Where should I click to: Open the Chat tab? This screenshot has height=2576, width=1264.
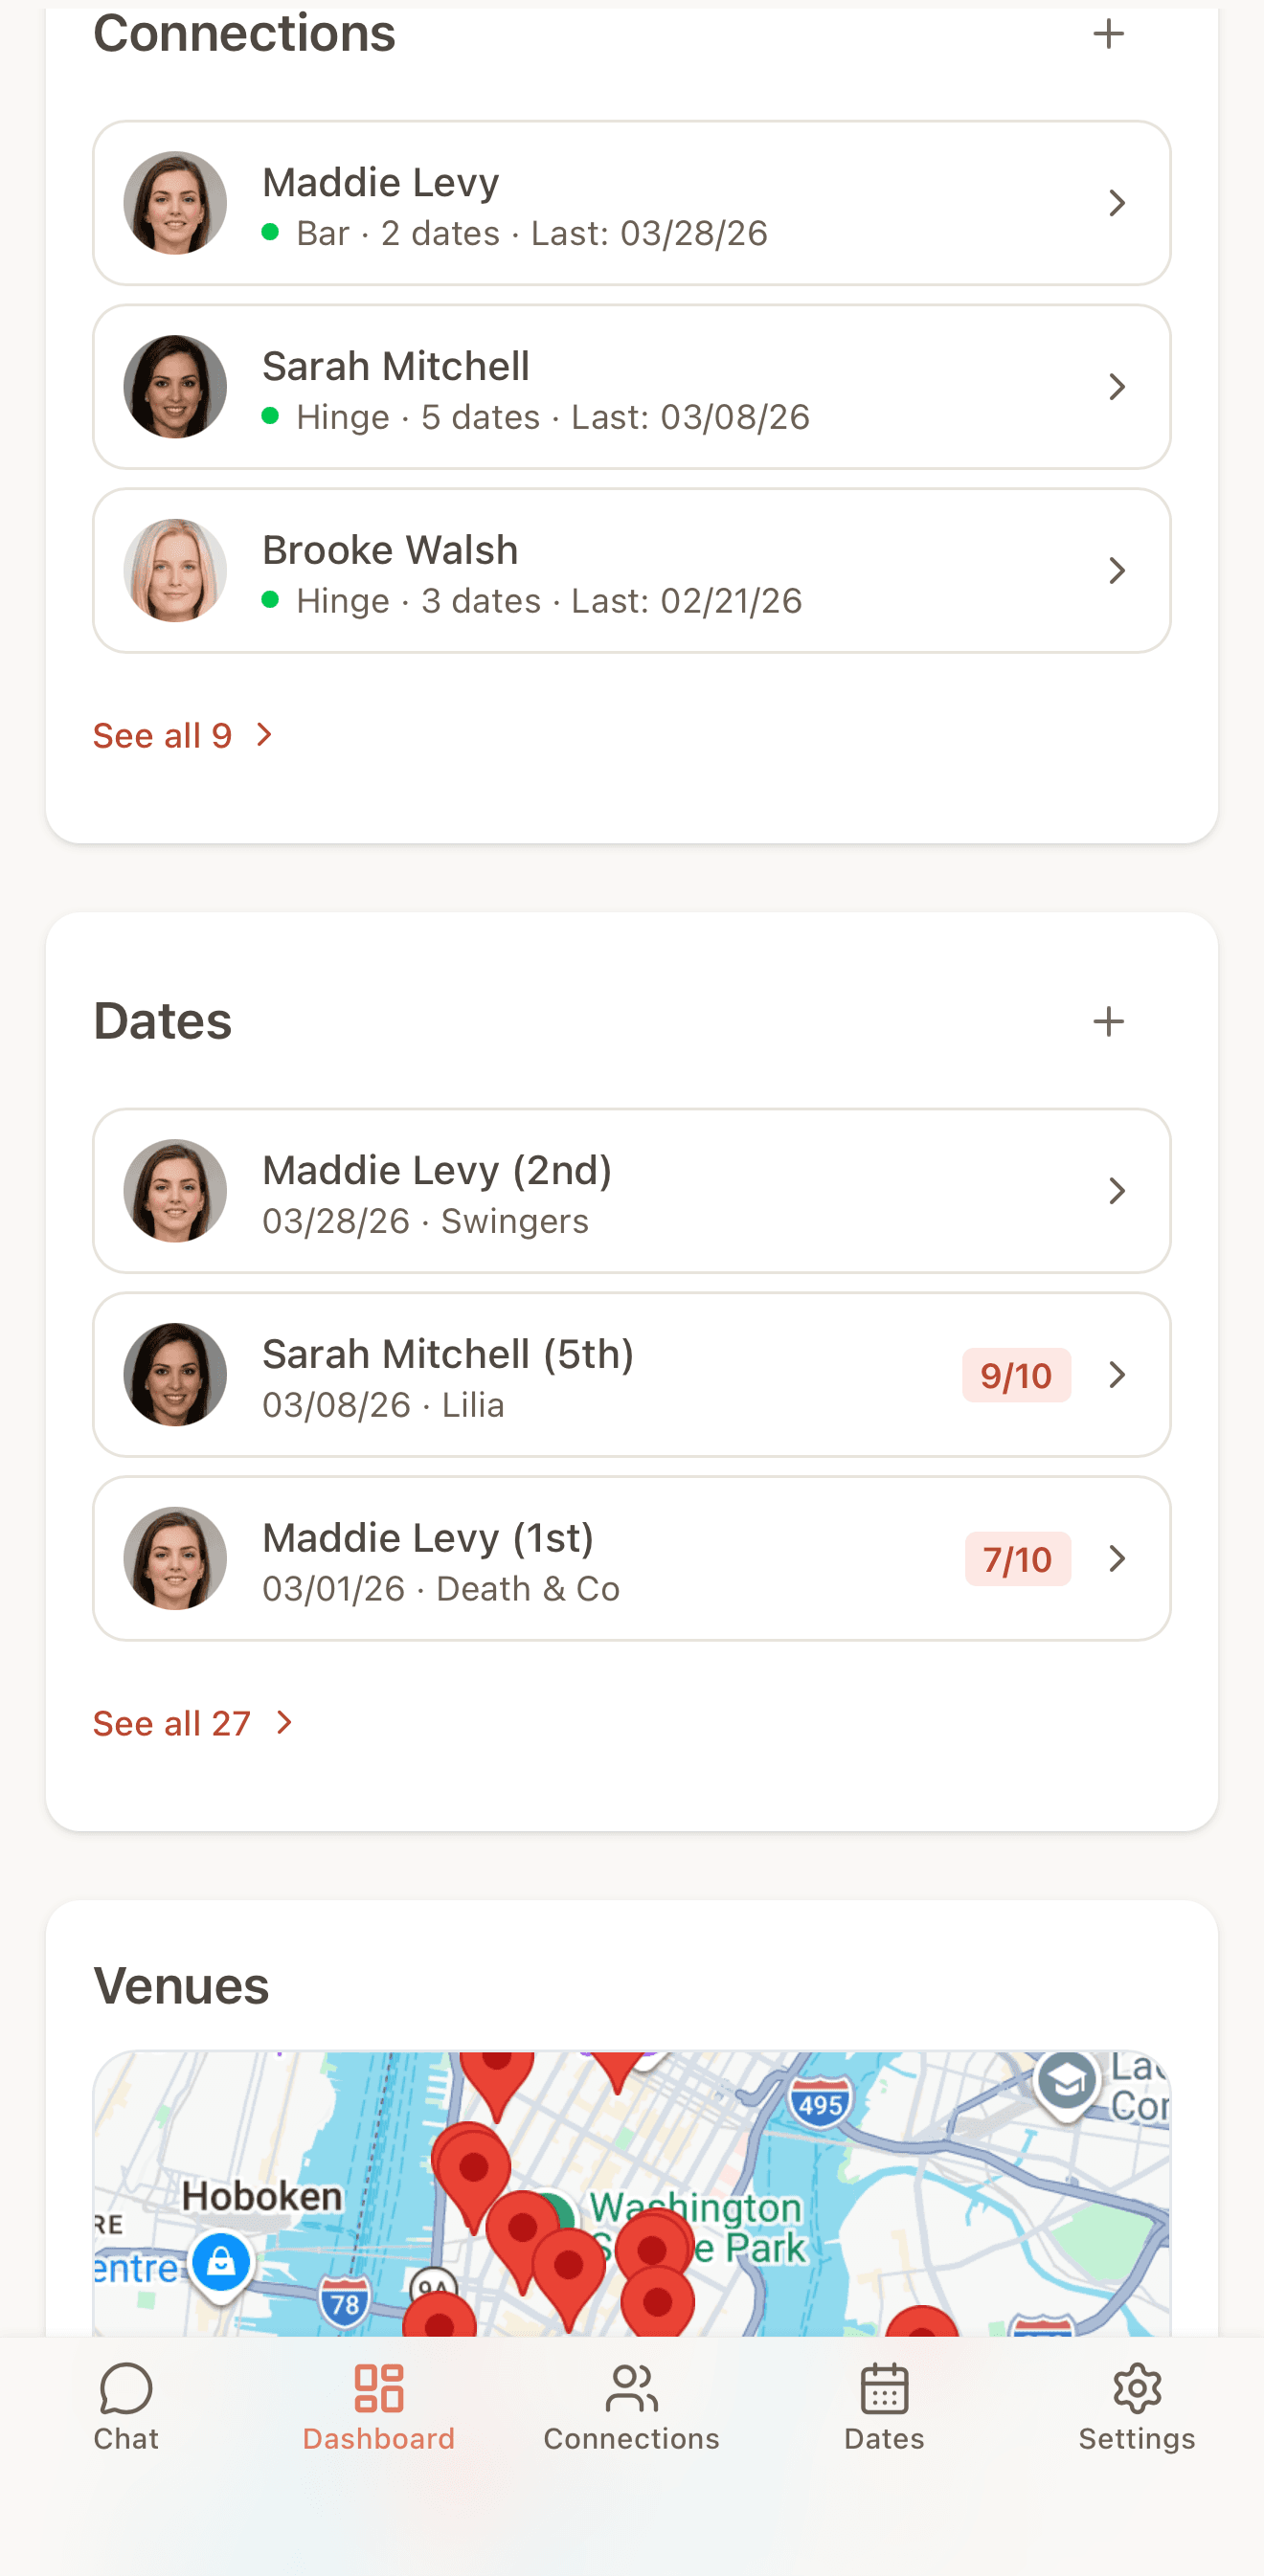[126, 2406]
